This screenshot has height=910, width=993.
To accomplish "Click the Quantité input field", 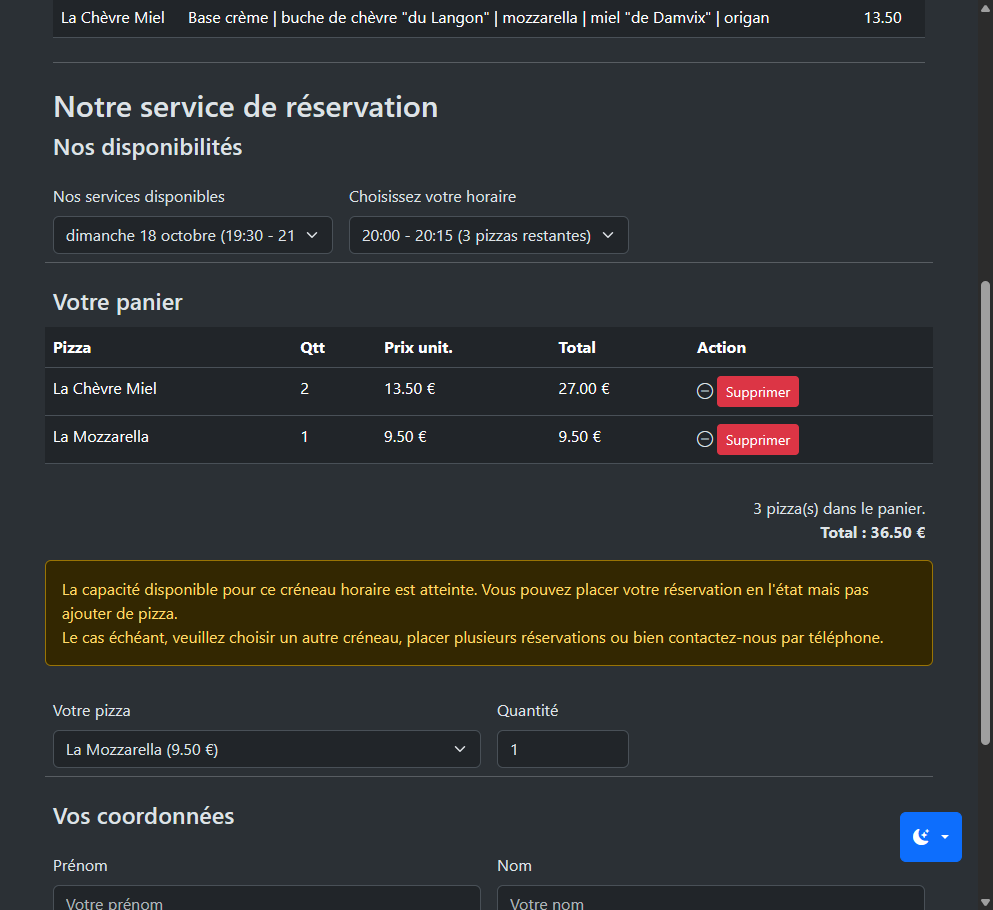I will click(562, 749).
